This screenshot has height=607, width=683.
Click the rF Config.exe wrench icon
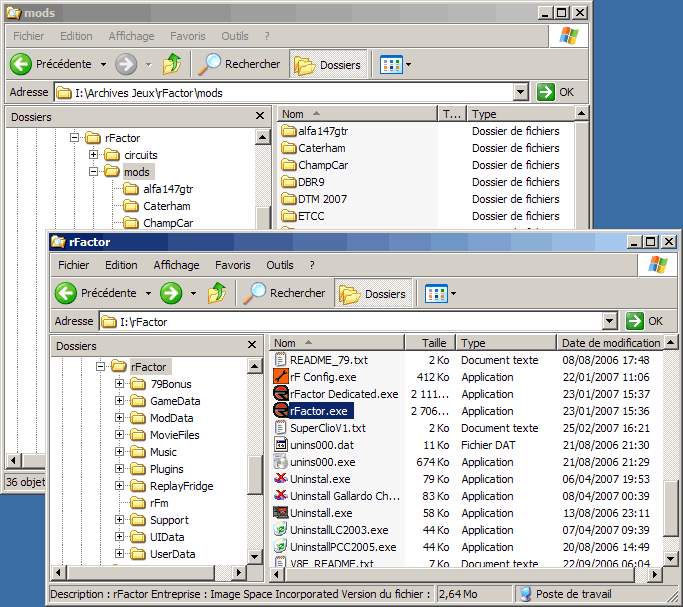(x=281, y=376)
